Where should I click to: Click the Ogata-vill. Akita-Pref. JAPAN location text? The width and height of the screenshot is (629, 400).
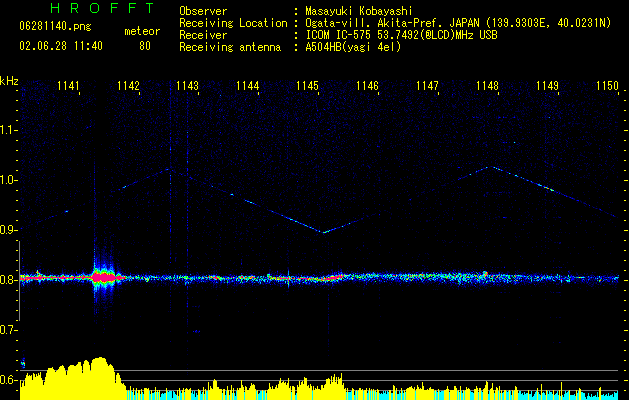[458, 23]
